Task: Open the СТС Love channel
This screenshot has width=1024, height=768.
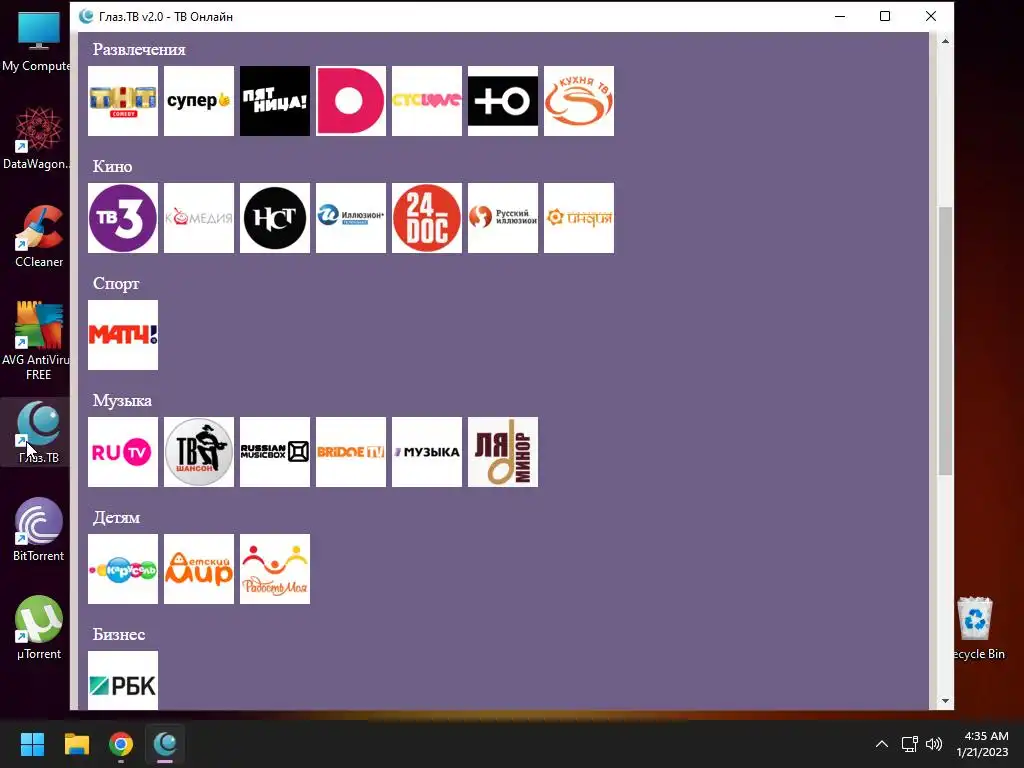Action: (x=426, y=101)
